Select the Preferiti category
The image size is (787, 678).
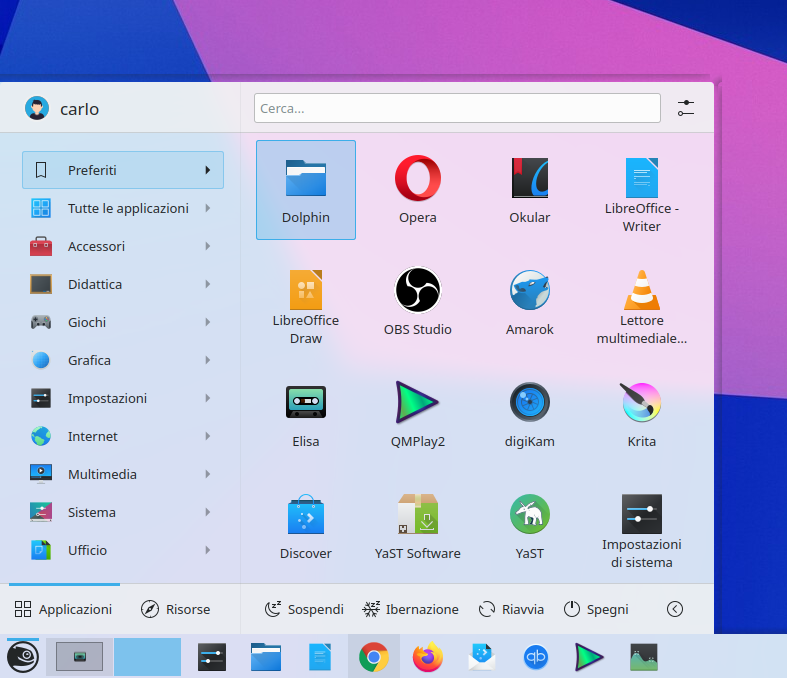(123, 170)
